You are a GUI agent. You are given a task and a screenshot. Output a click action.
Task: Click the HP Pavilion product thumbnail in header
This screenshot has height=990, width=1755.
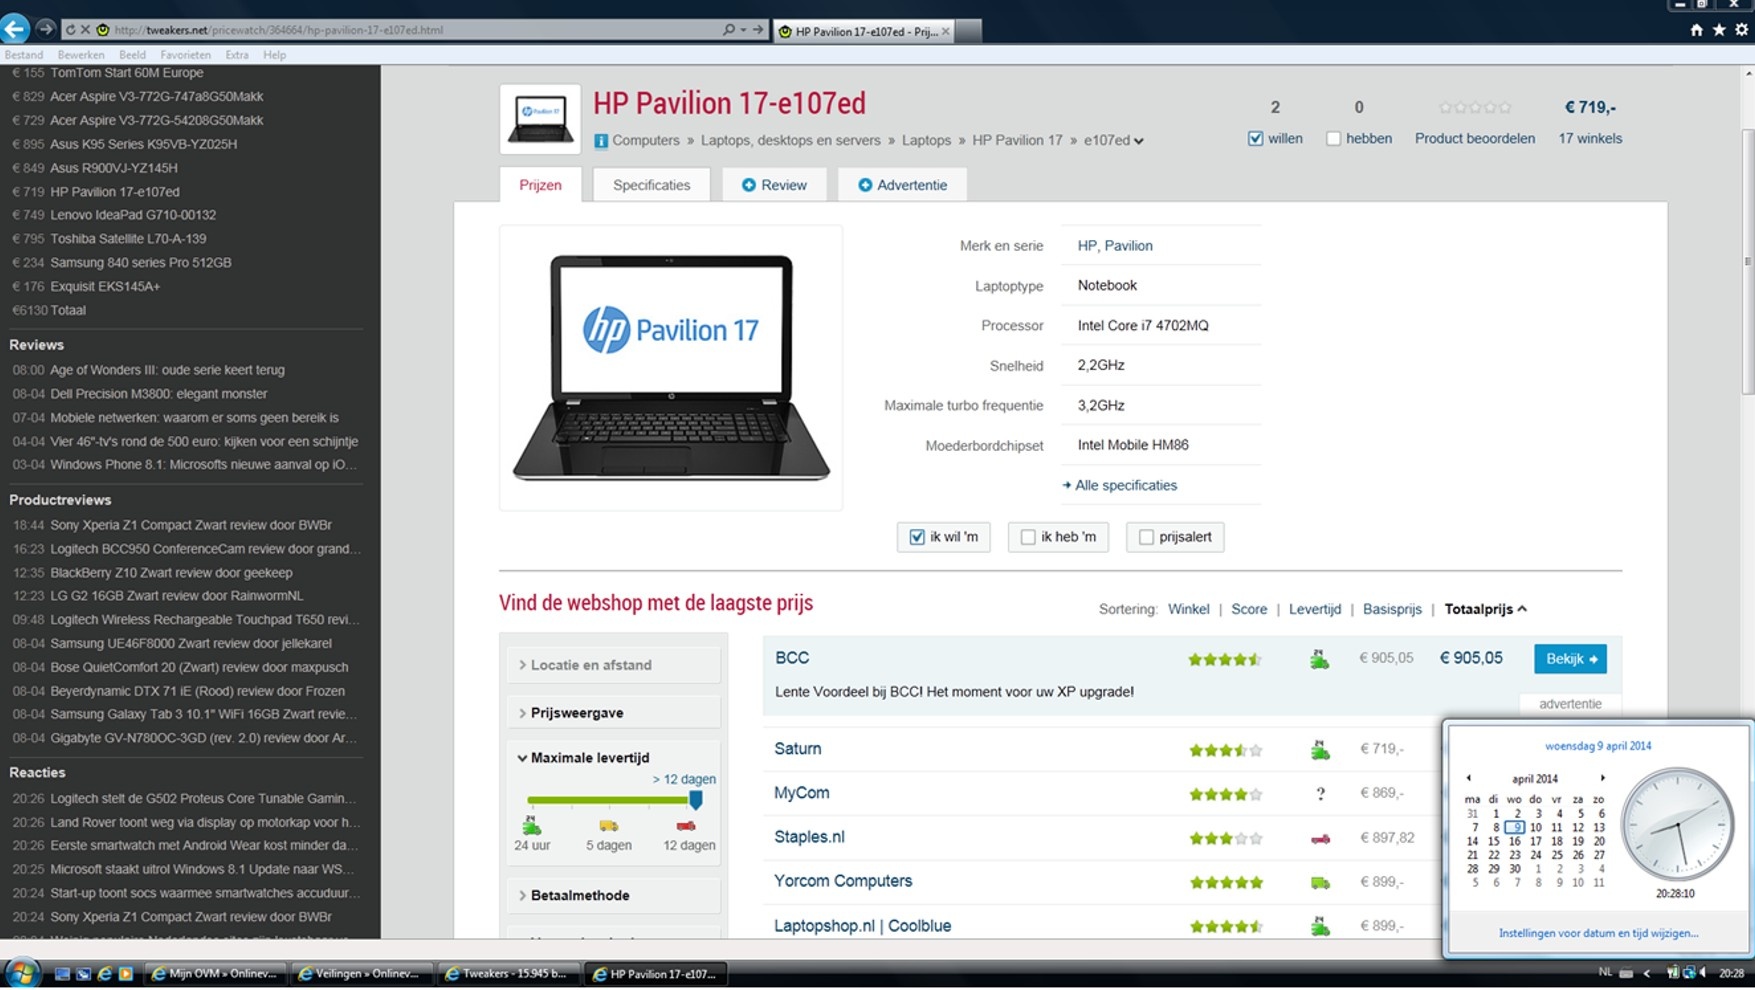540,119
